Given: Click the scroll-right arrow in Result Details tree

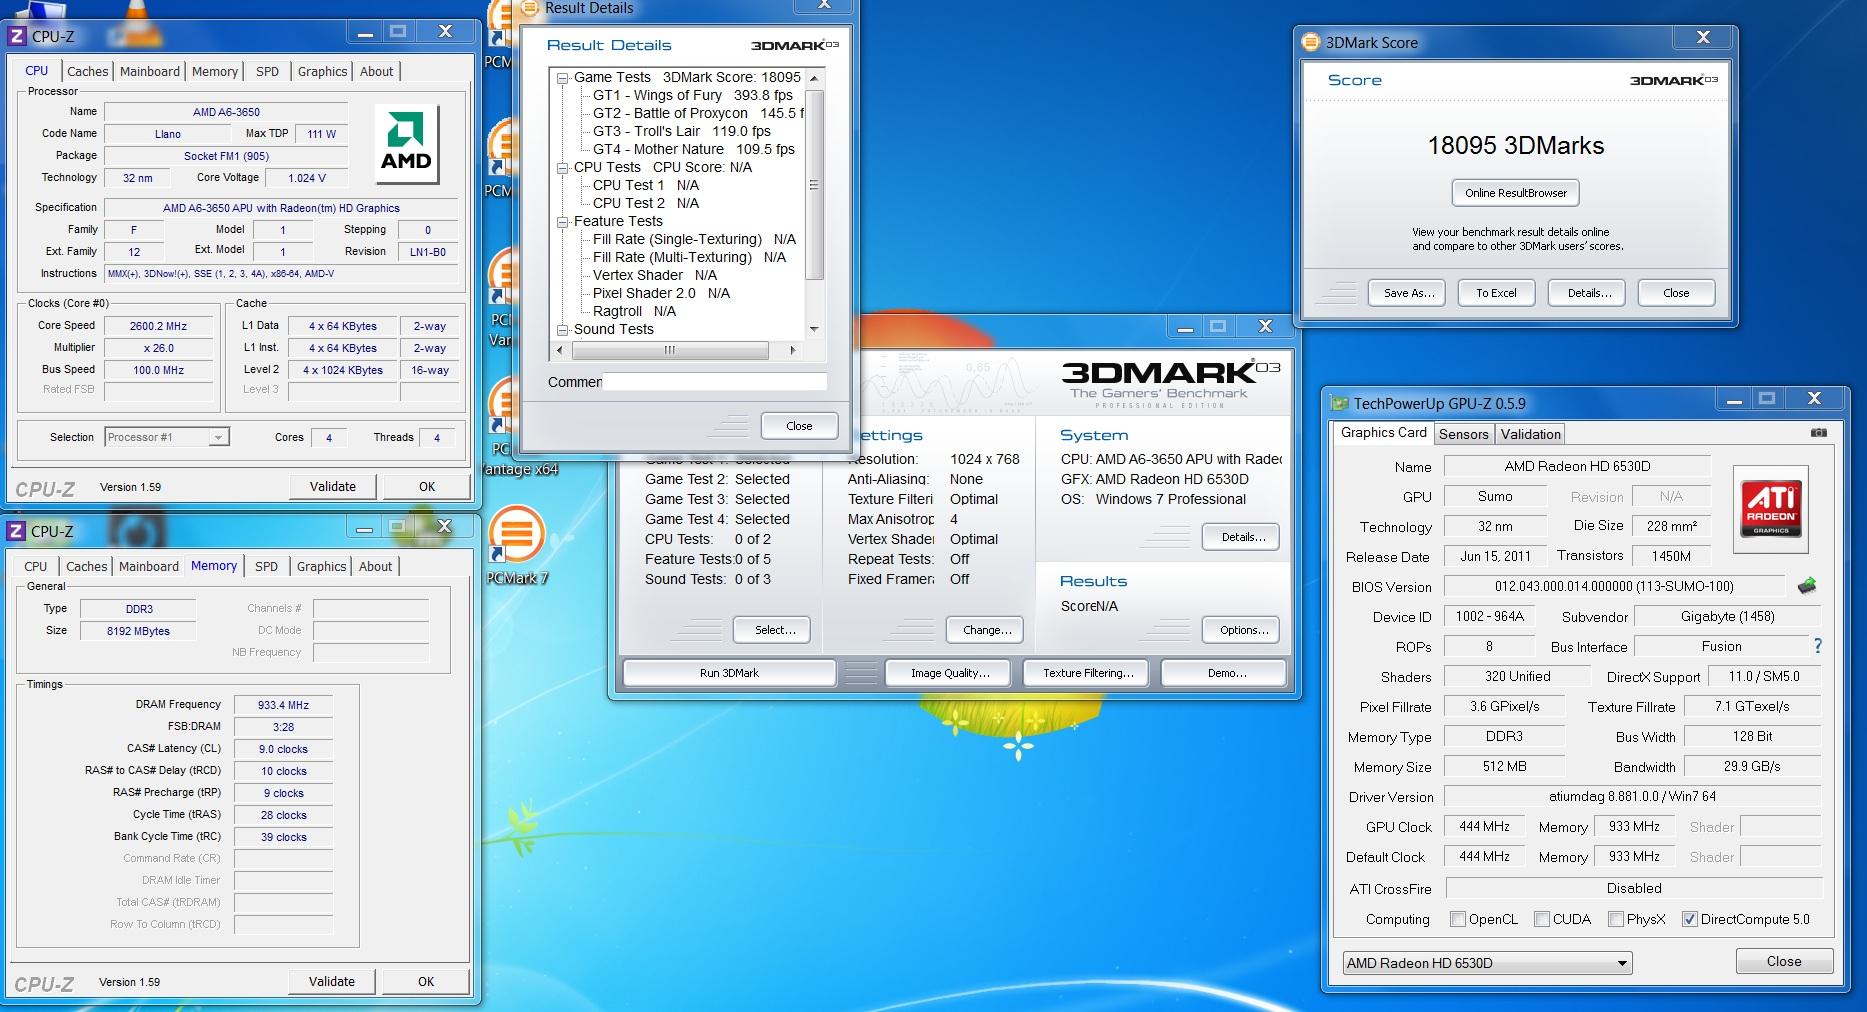Looking at the screenshot, I should tap(792, 350).
